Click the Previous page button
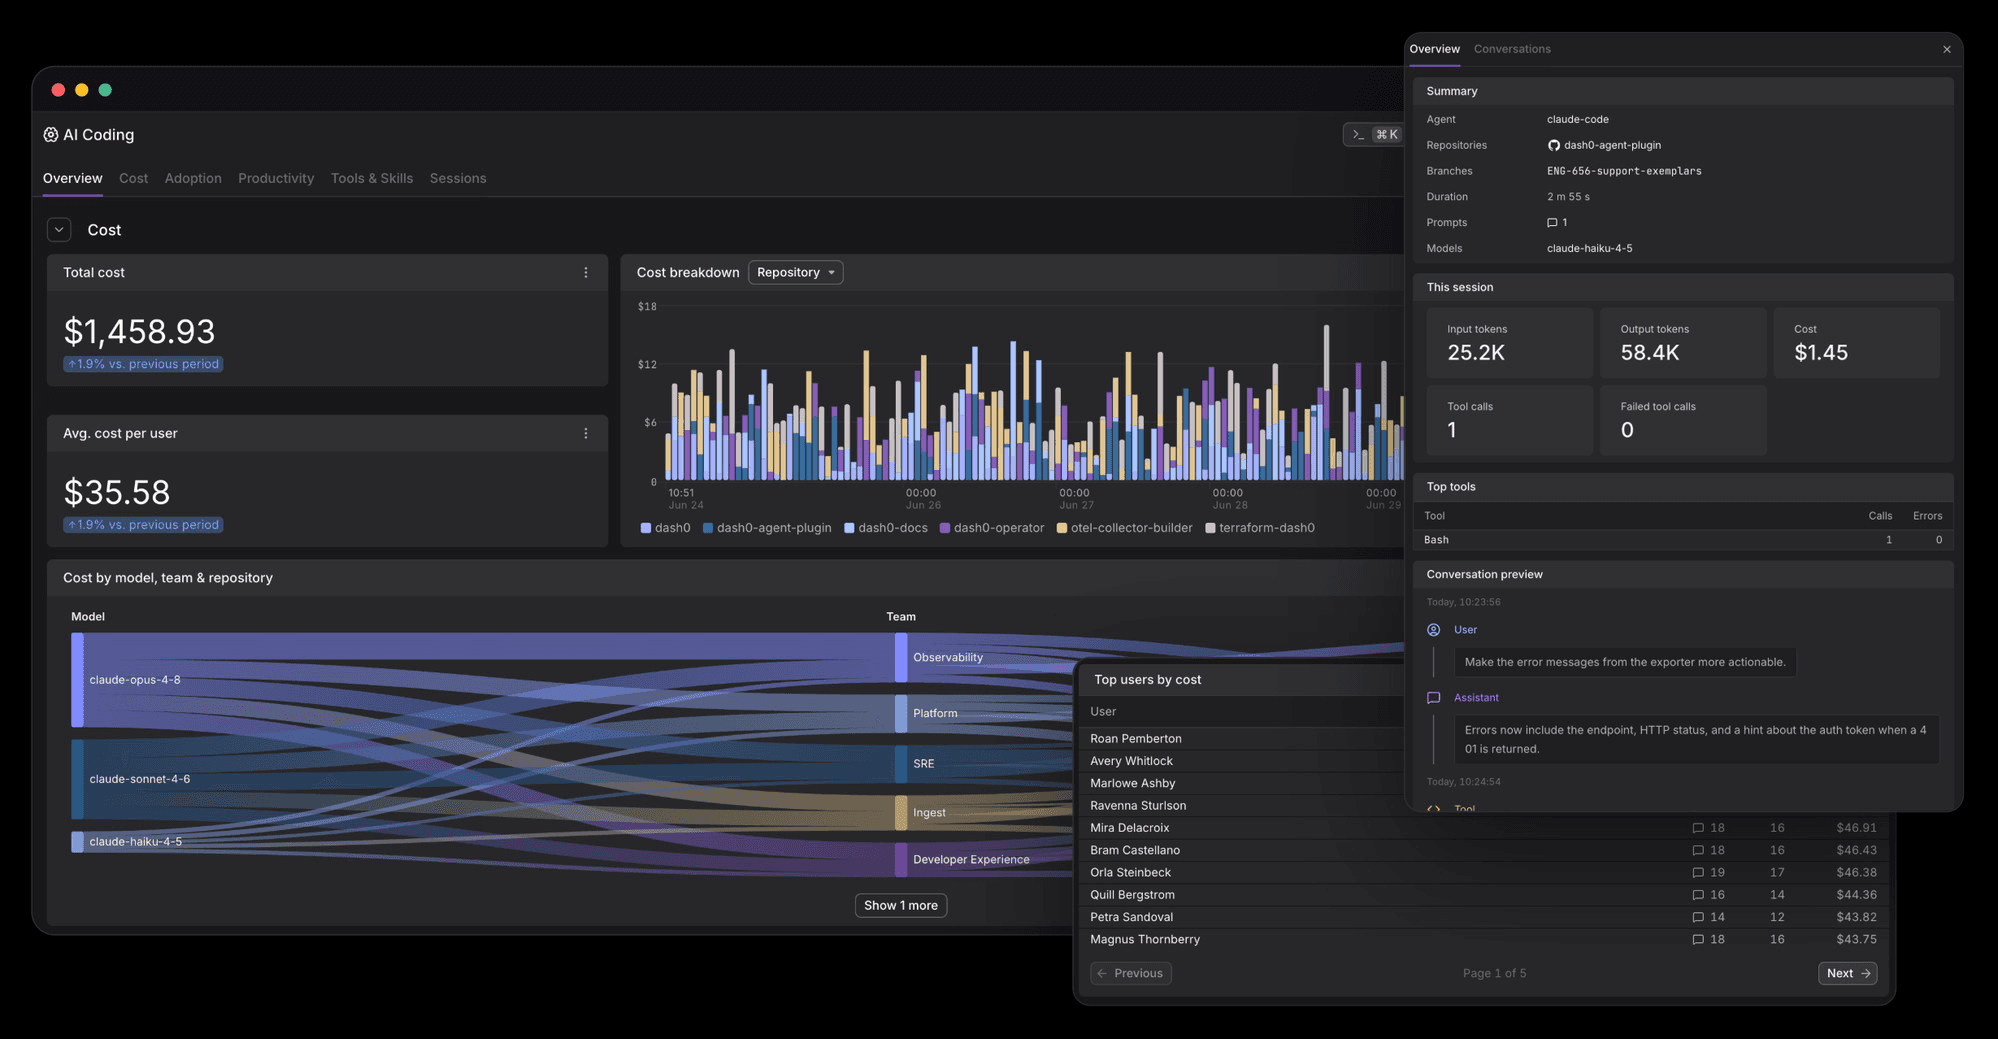Image resolution: width=1998 pixels, height=1039 pixels. [1131, 974]
